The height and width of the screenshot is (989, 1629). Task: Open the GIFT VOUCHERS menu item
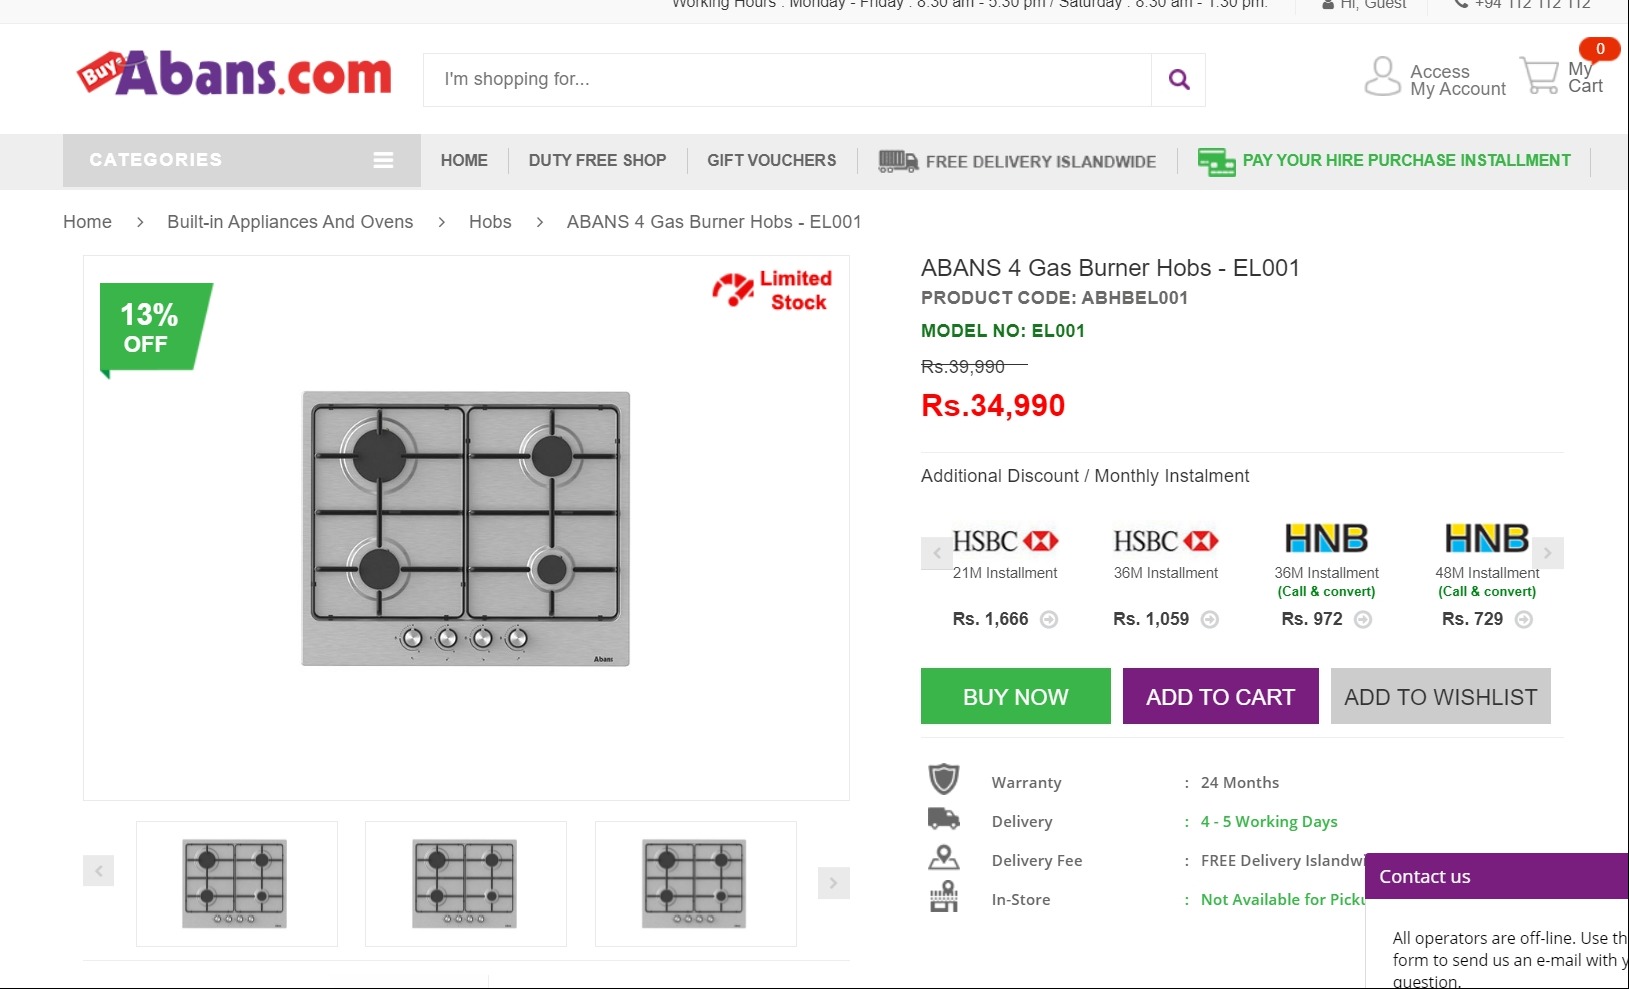coord(771,160)
